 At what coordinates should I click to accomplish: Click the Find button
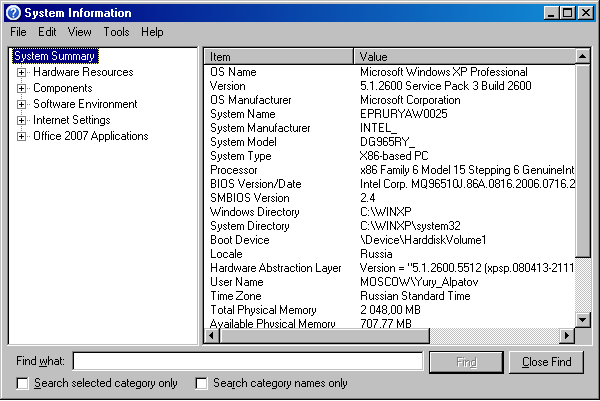click(x=466, y=362)
